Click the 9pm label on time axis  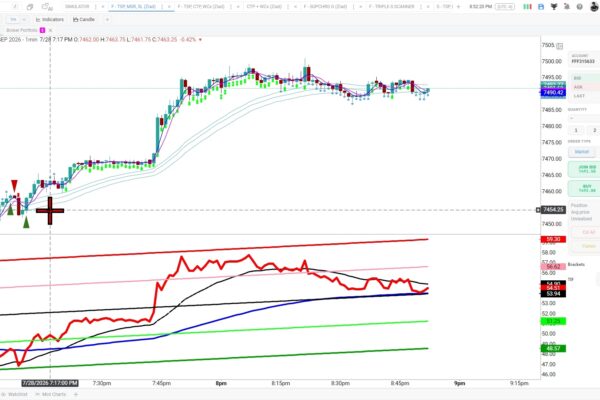click(x=460, y=383)
